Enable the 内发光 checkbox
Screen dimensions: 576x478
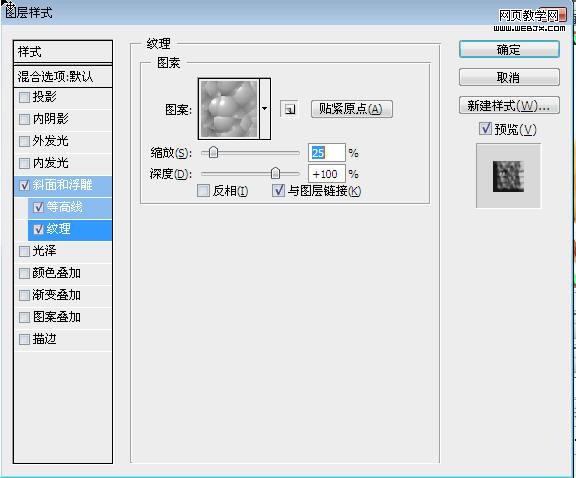[x=24, y=163]
